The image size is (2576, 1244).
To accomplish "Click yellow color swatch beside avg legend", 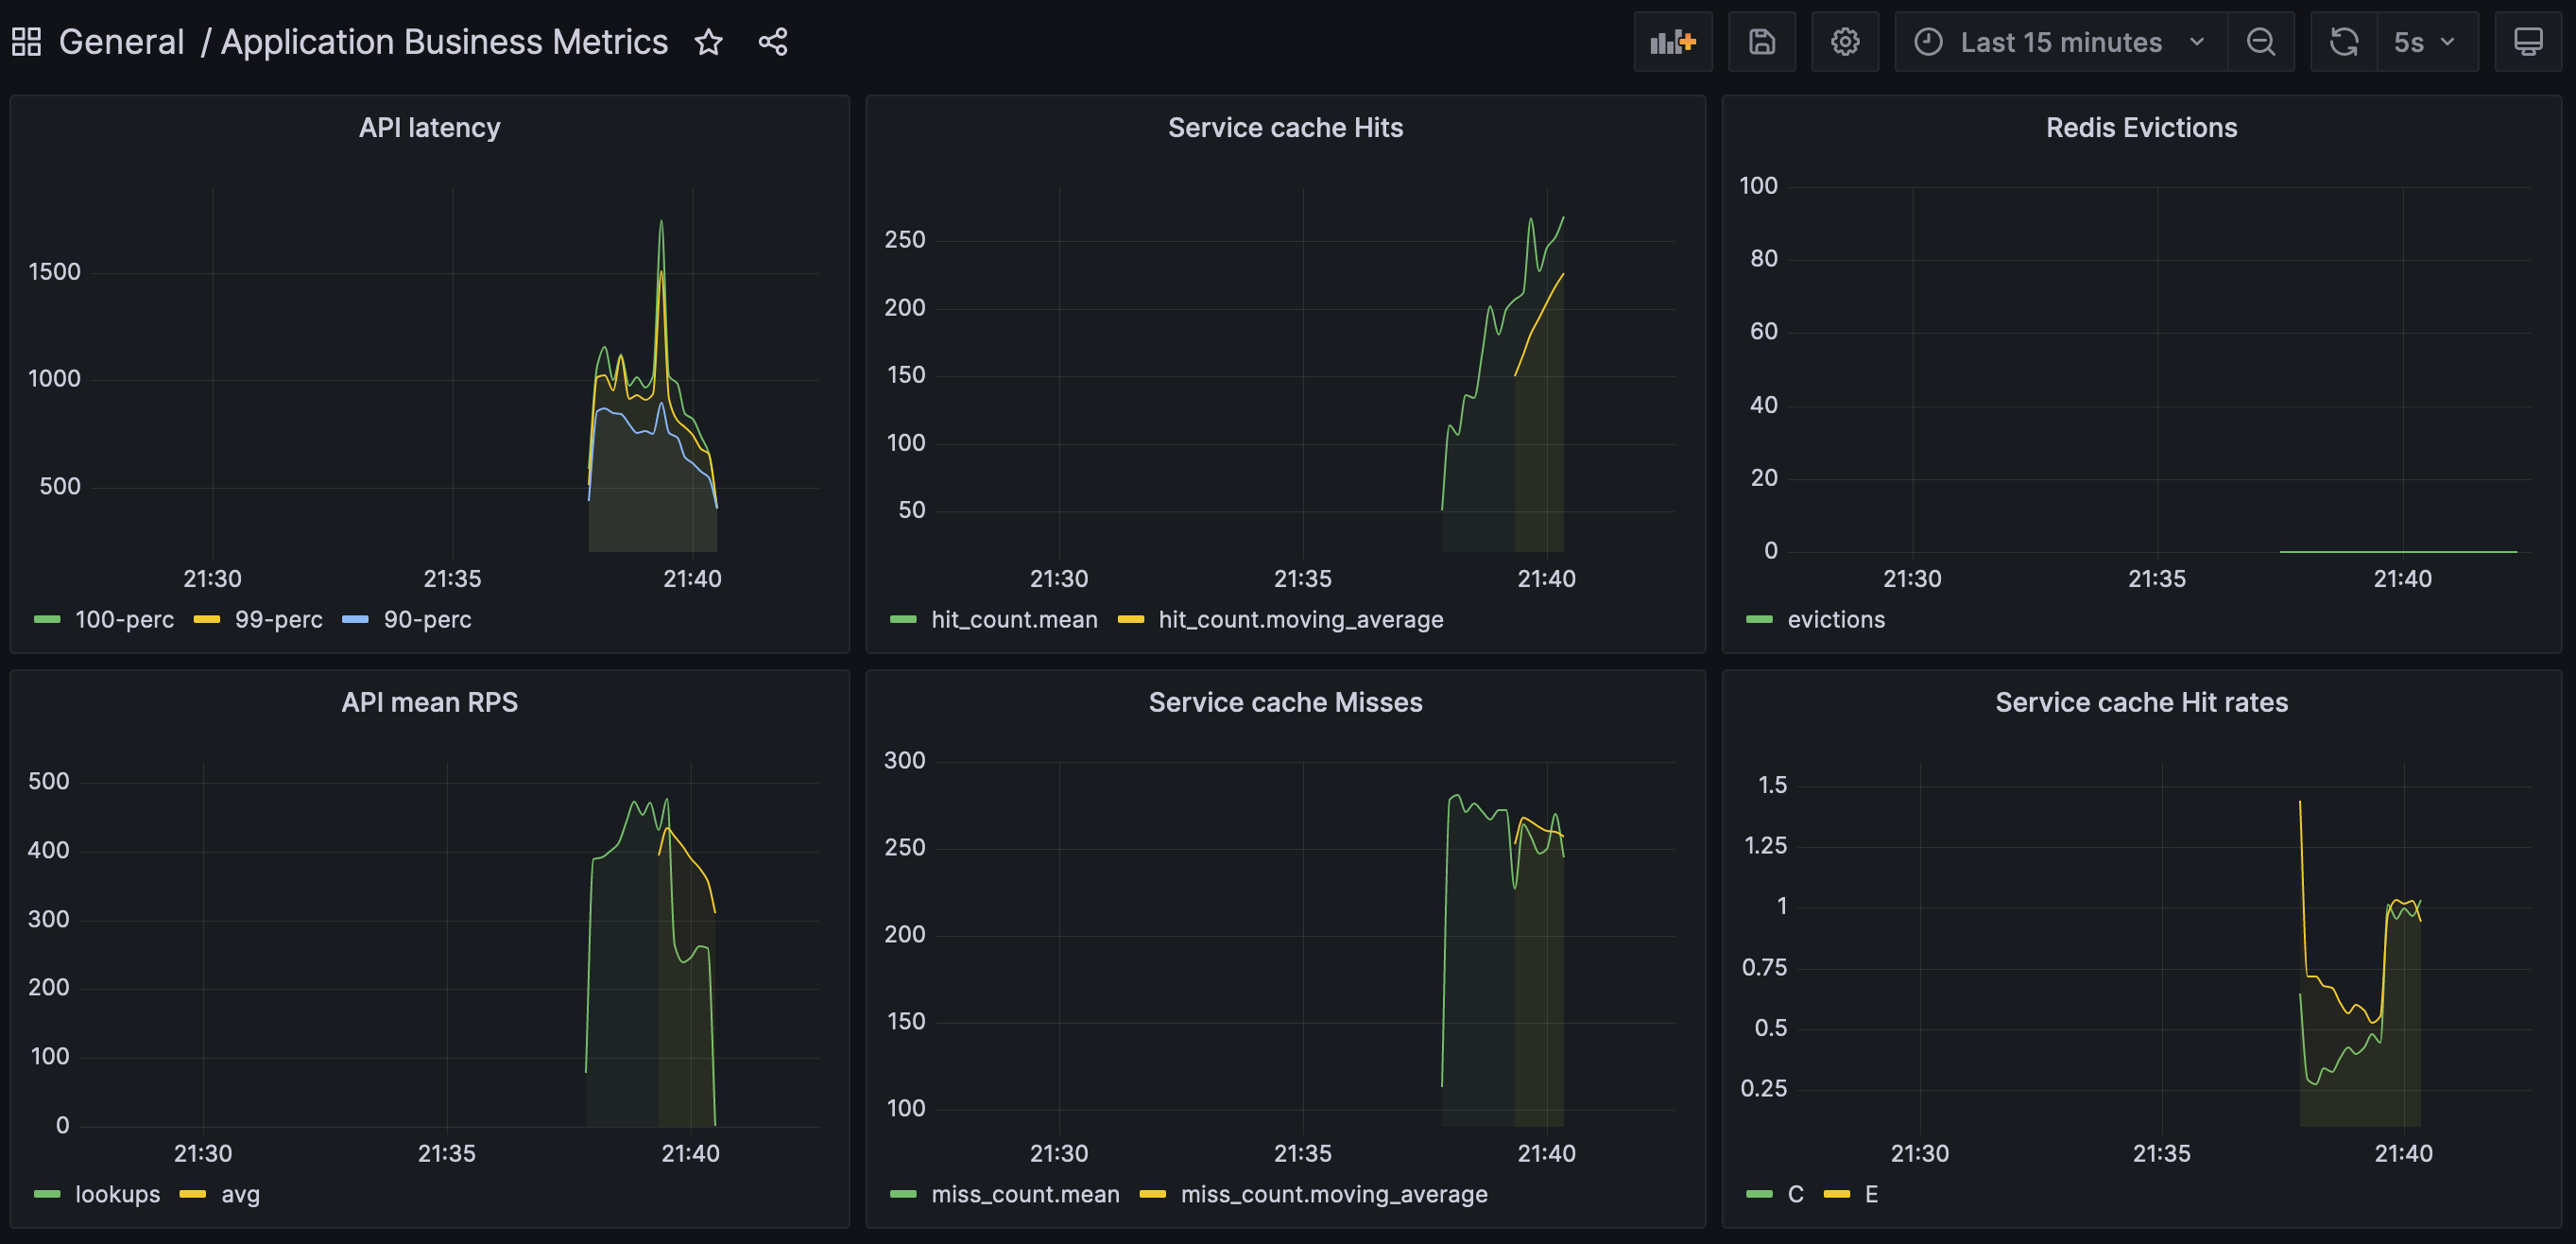I will [192, 1194].
